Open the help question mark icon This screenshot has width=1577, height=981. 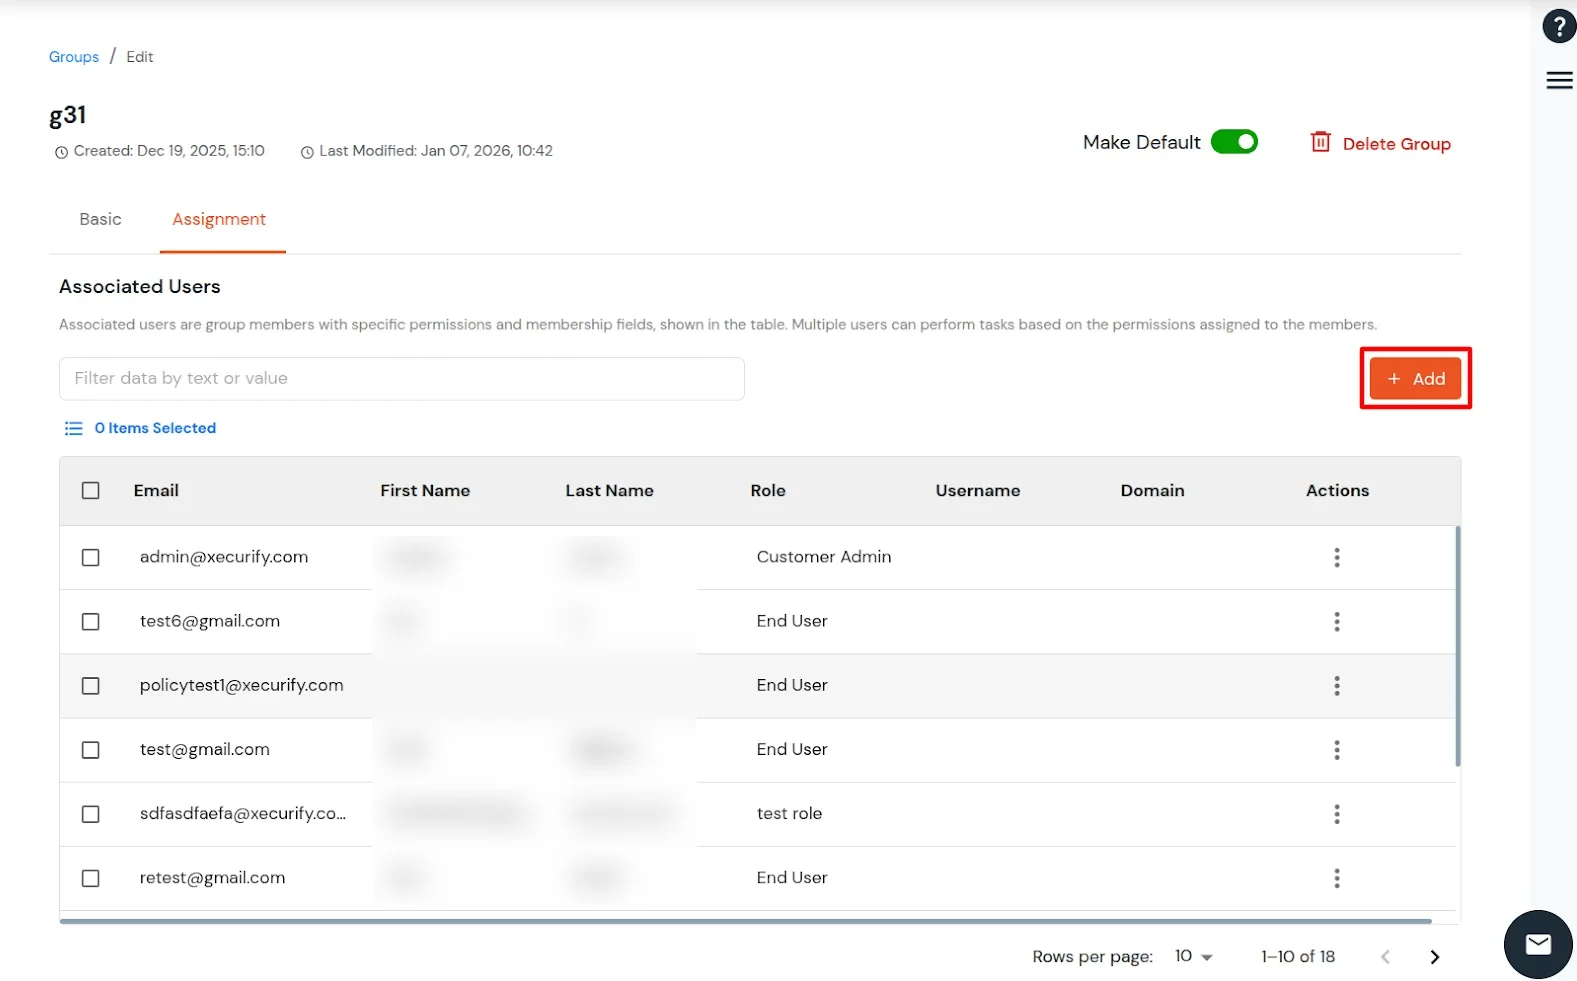tap(1559, 26)
